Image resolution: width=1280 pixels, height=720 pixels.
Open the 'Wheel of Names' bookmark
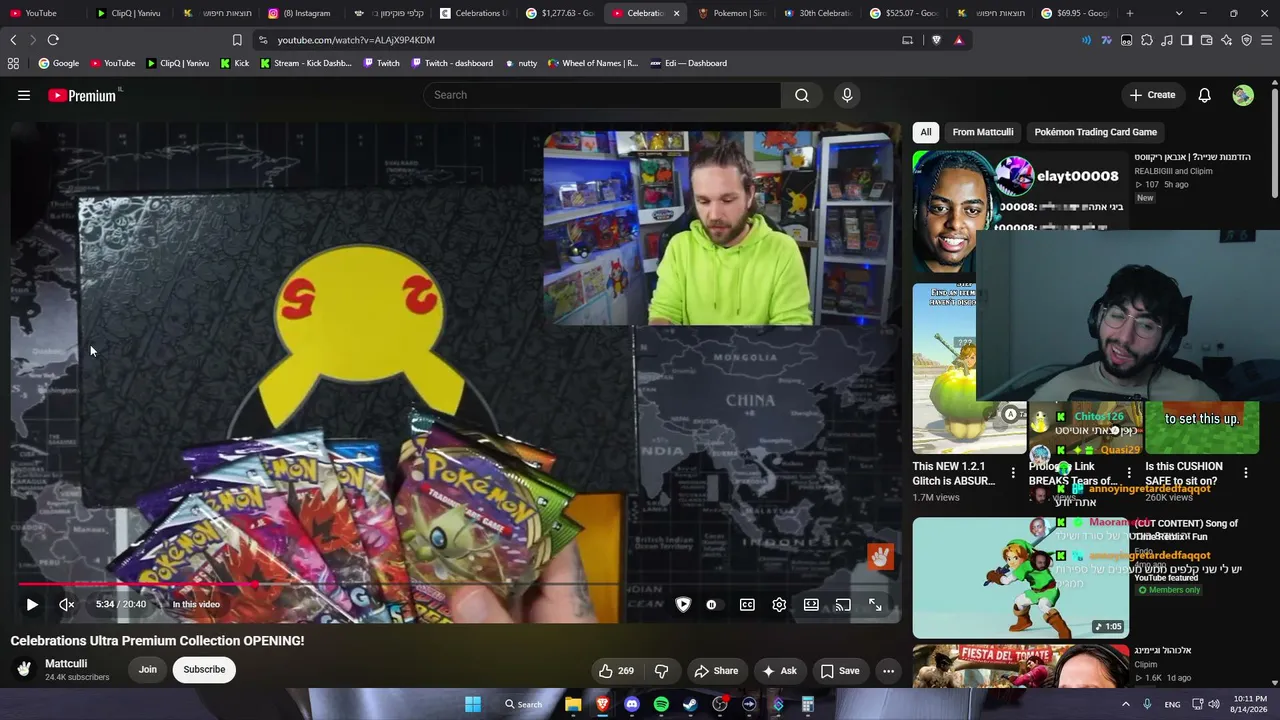592,63
